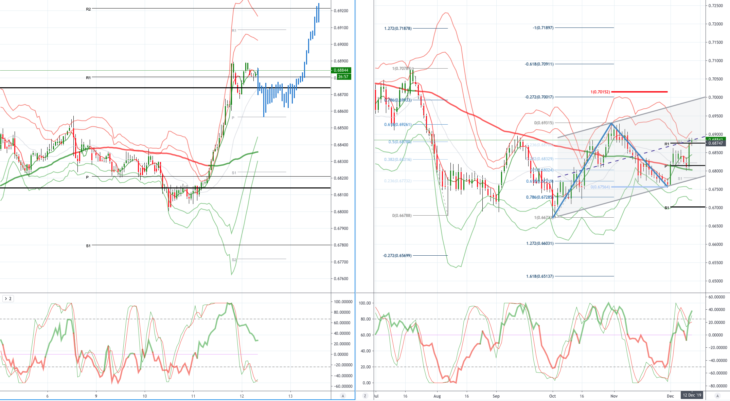Select the green current price label on left chart
This screenshot has height=401, width=730.
[x=341, y=70]
